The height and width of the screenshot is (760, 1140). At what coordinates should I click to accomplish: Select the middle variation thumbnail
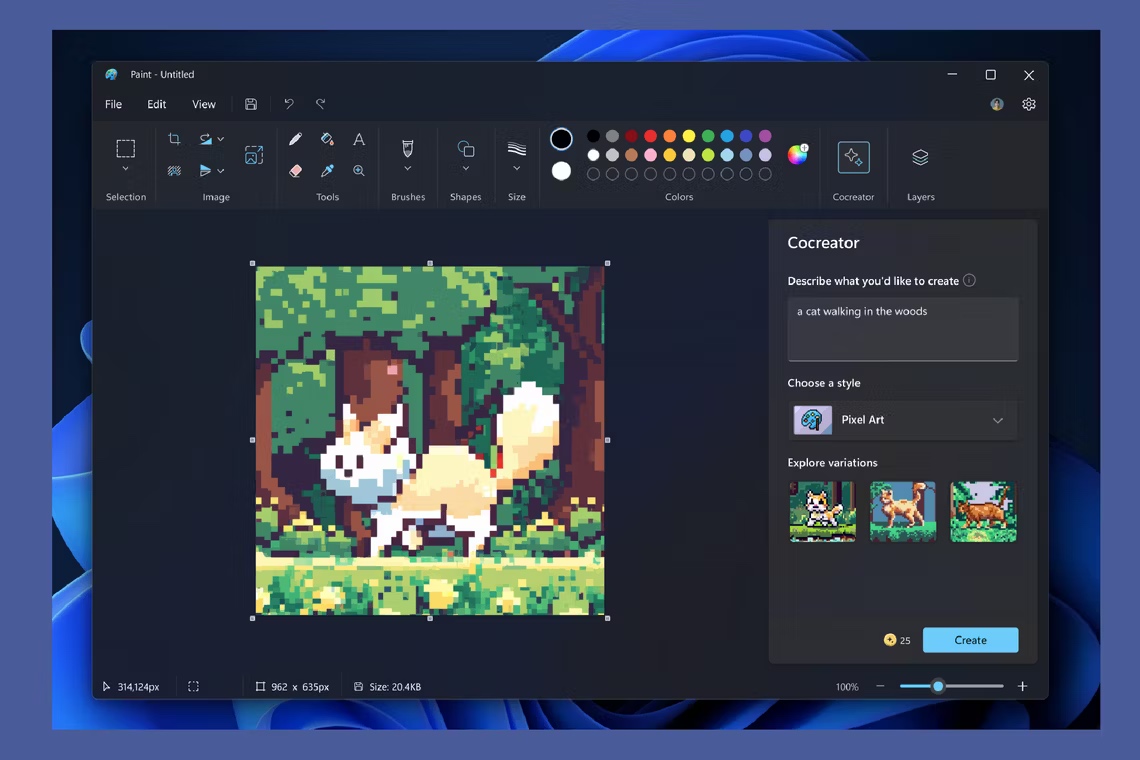coord(903,512)
